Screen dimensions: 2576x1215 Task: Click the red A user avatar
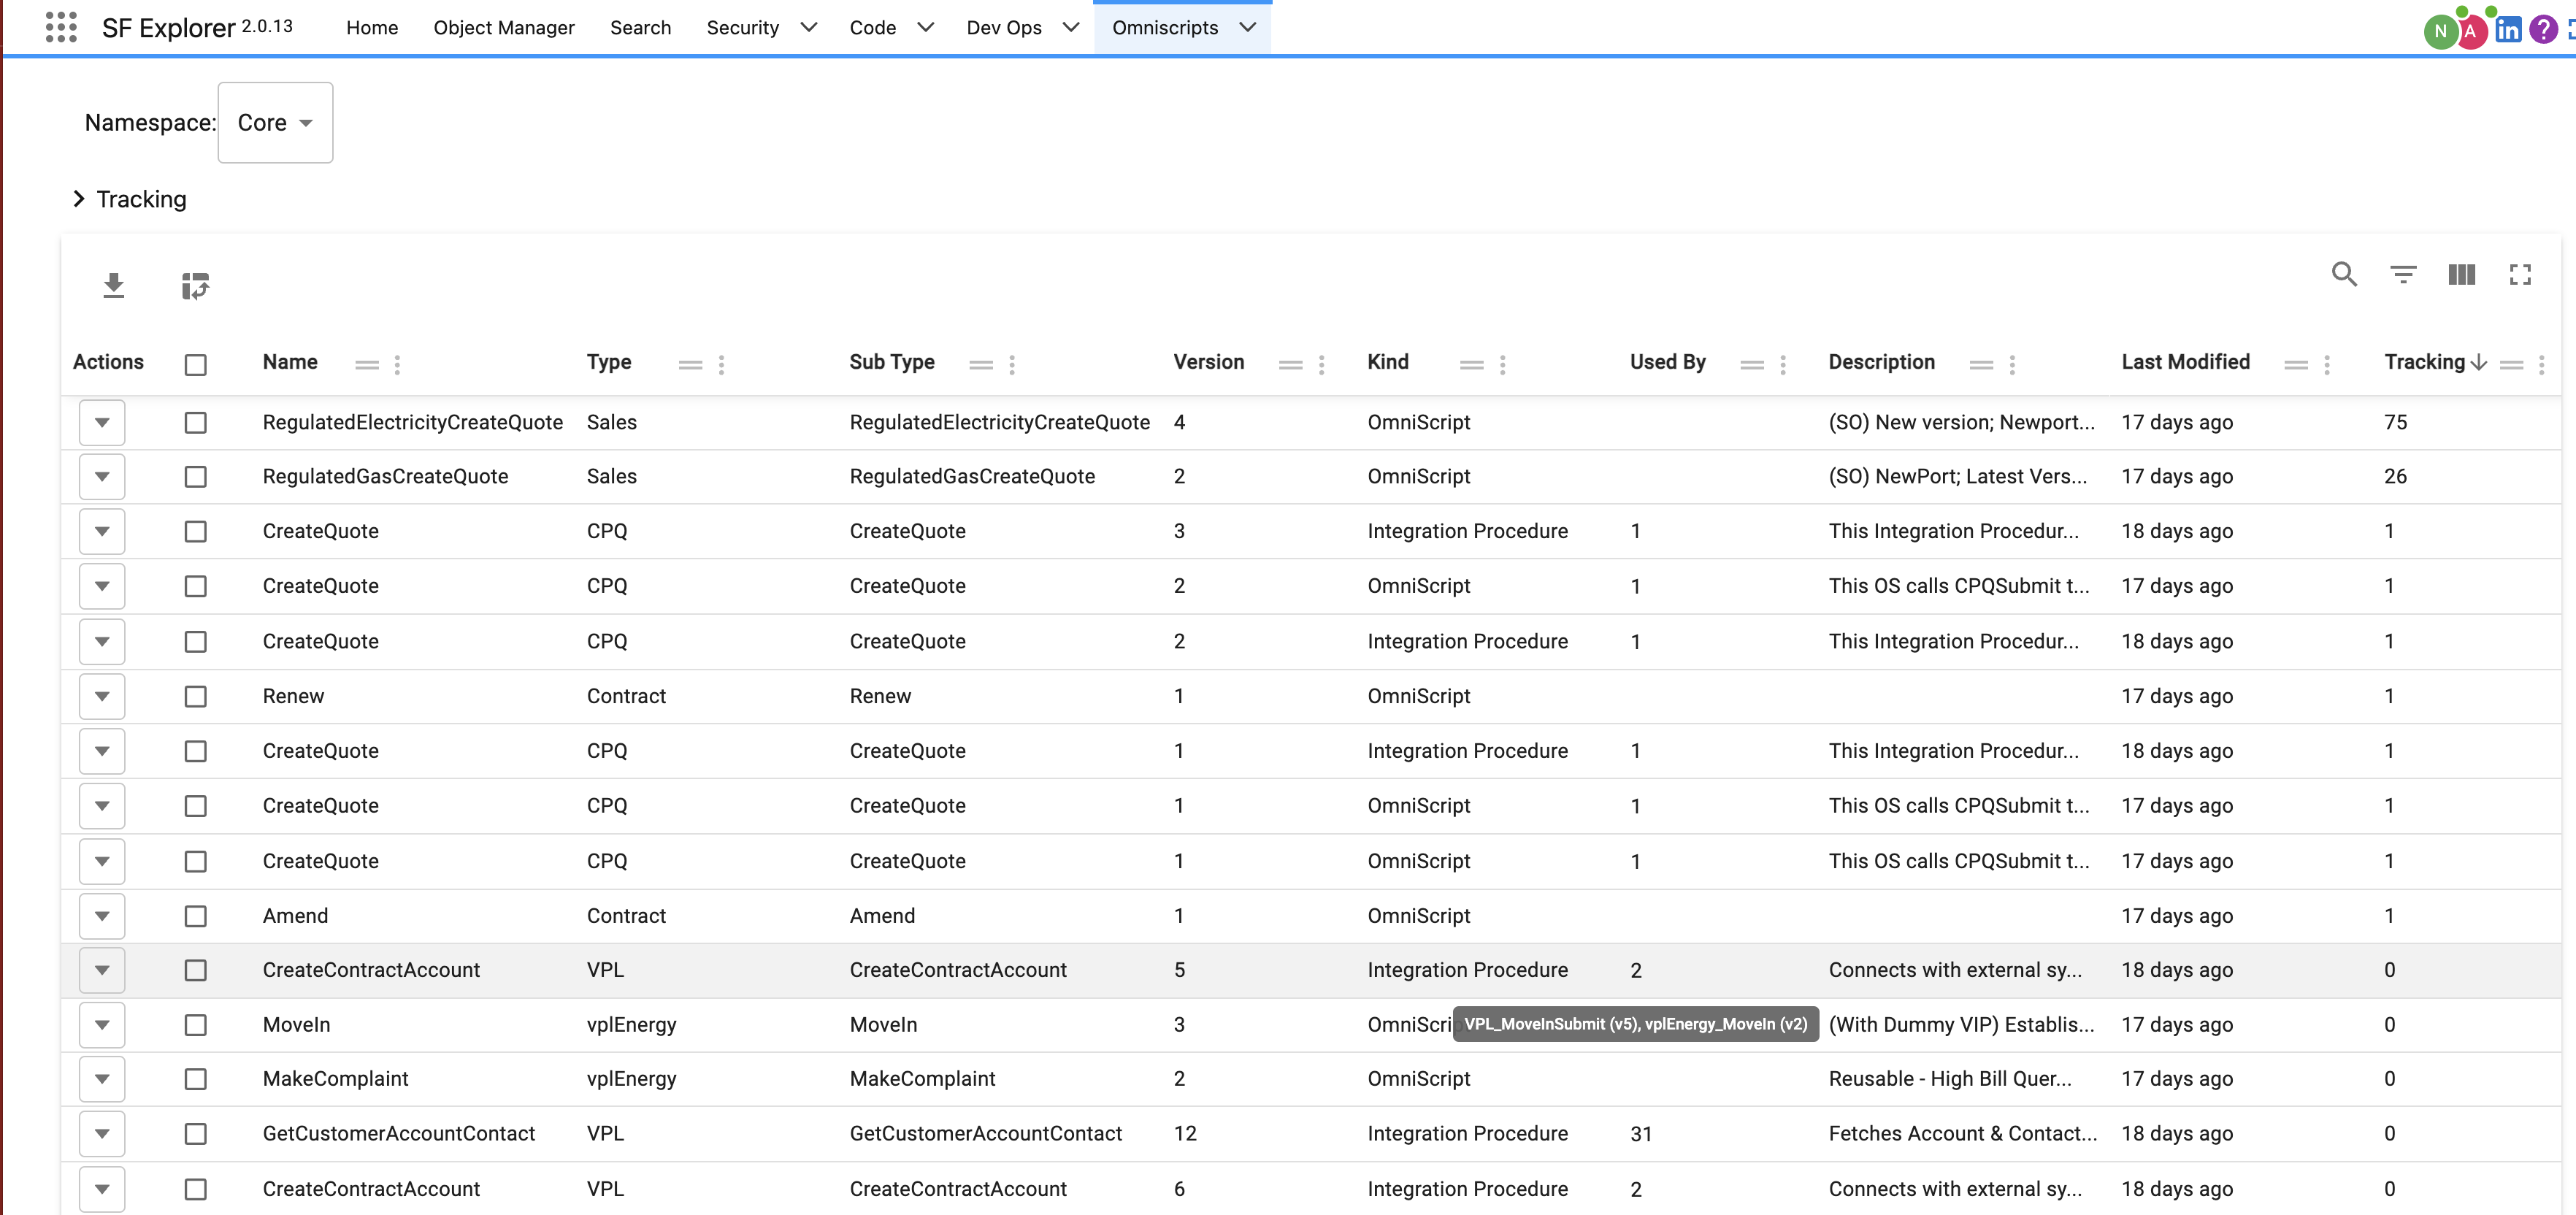(x=2470, y=31)
